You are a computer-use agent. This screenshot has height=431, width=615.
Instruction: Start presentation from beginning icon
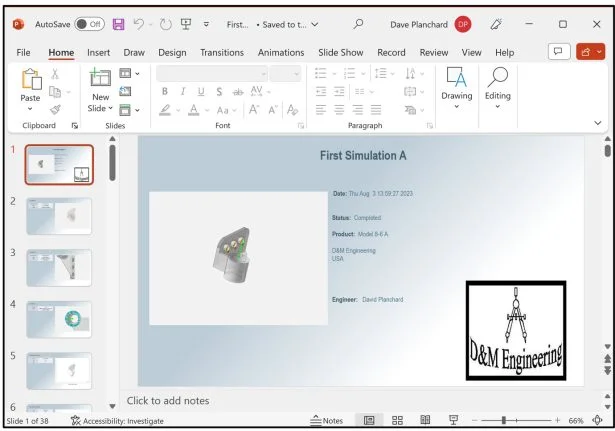coord(186,24)
